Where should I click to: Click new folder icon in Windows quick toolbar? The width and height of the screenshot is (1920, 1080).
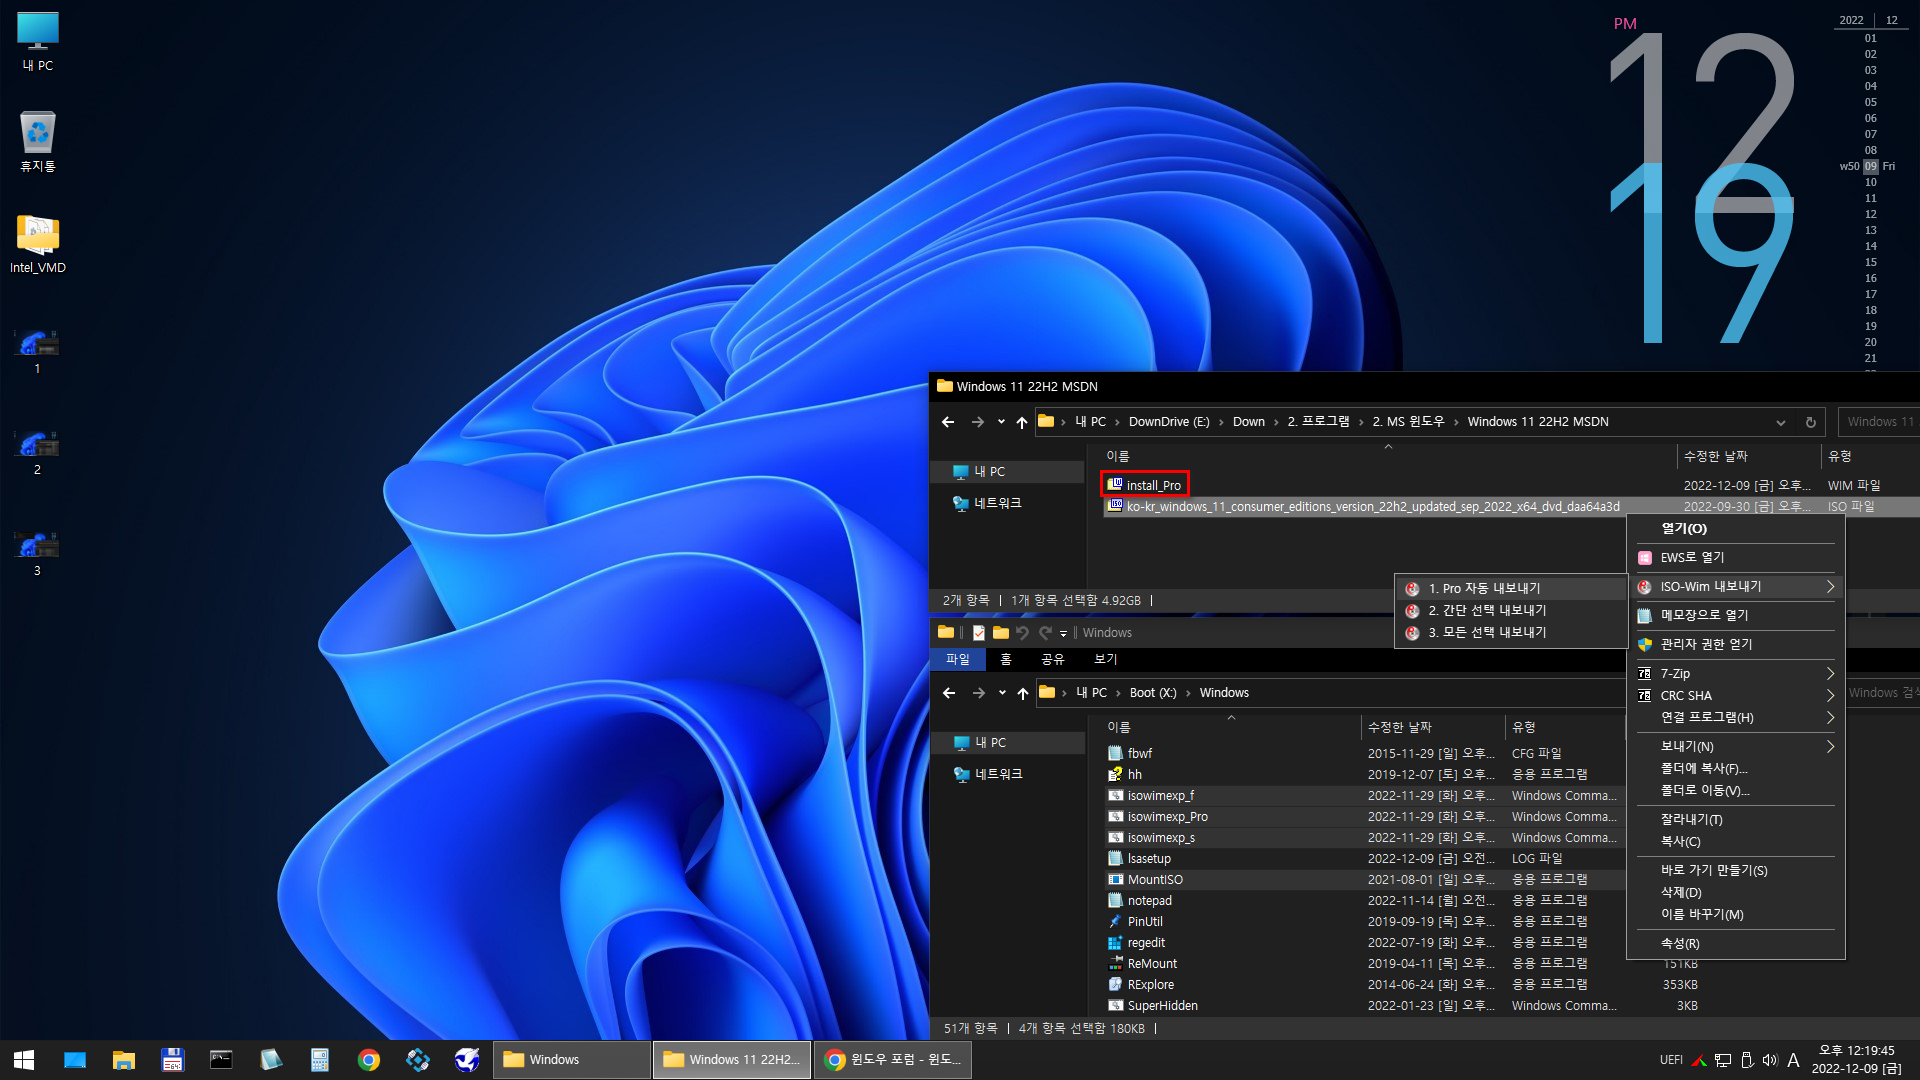pyautogui.click(x=1000, y=633)
